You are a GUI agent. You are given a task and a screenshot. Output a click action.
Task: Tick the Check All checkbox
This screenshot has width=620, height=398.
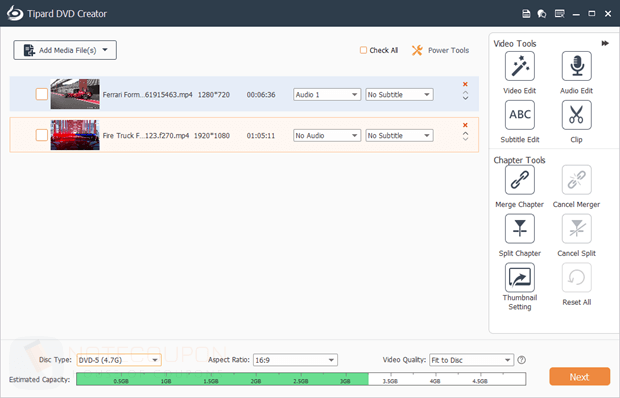coord(363,50)
